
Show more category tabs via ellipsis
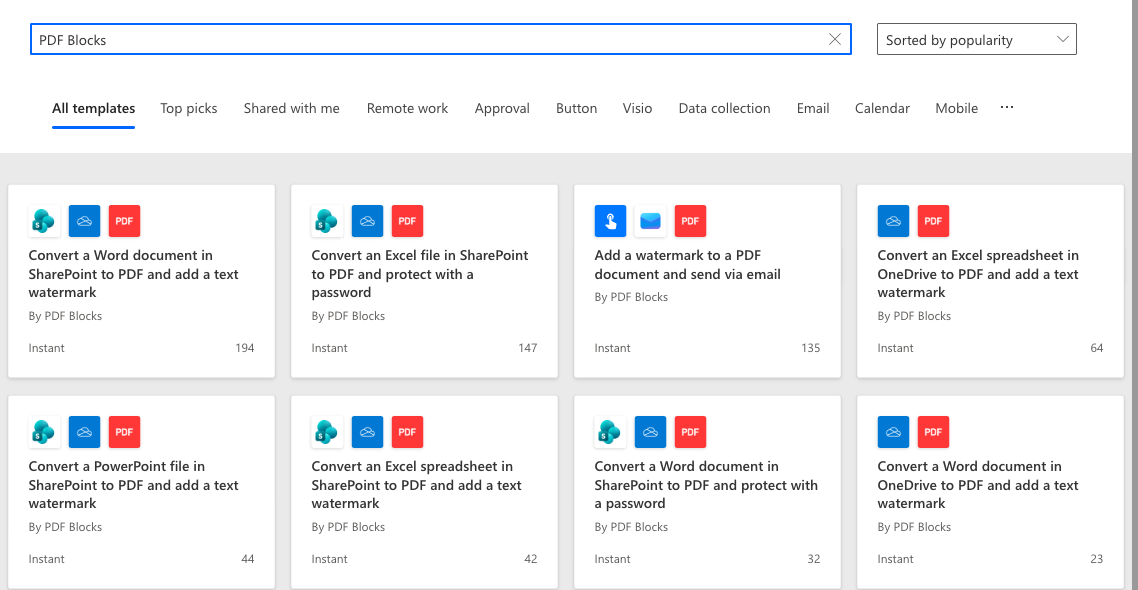1007,107
